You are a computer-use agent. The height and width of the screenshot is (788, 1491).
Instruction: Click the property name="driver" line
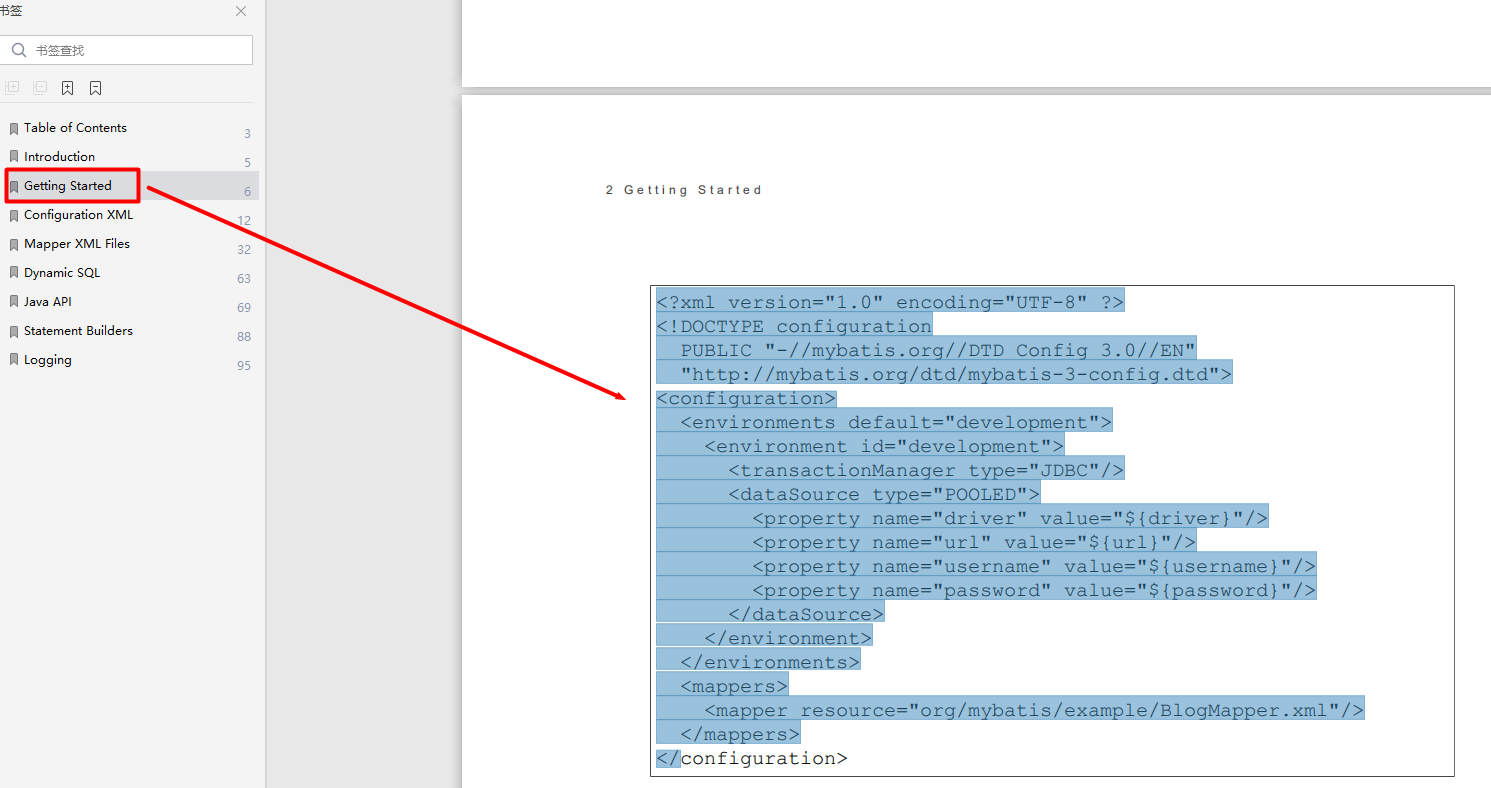click(x=1010, y=518)
